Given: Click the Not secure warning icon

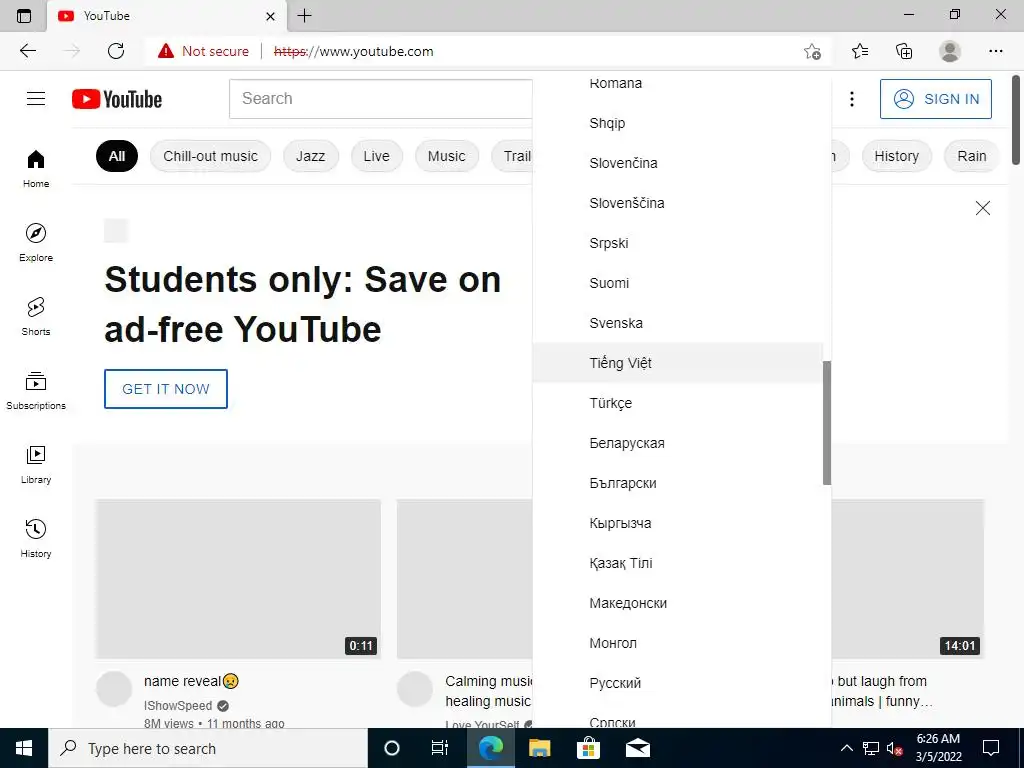Looking at the screenshot, I should pyautogui.click(x=166, y=51).
